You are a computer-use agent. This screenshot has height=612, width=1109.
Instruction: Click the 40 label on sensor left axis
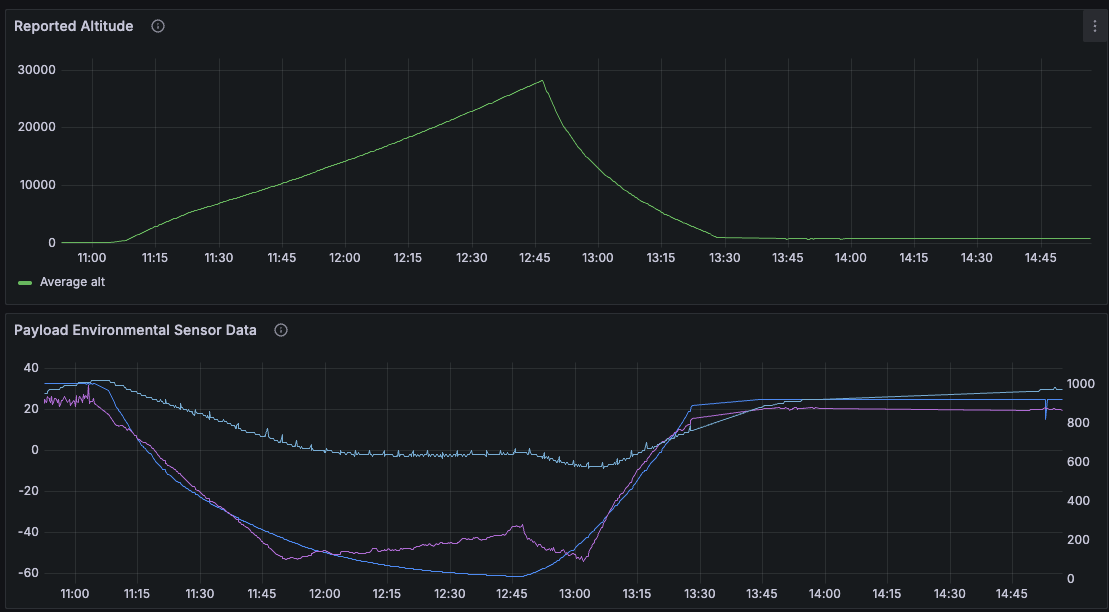pyautogui.click(x=31, y=368)
